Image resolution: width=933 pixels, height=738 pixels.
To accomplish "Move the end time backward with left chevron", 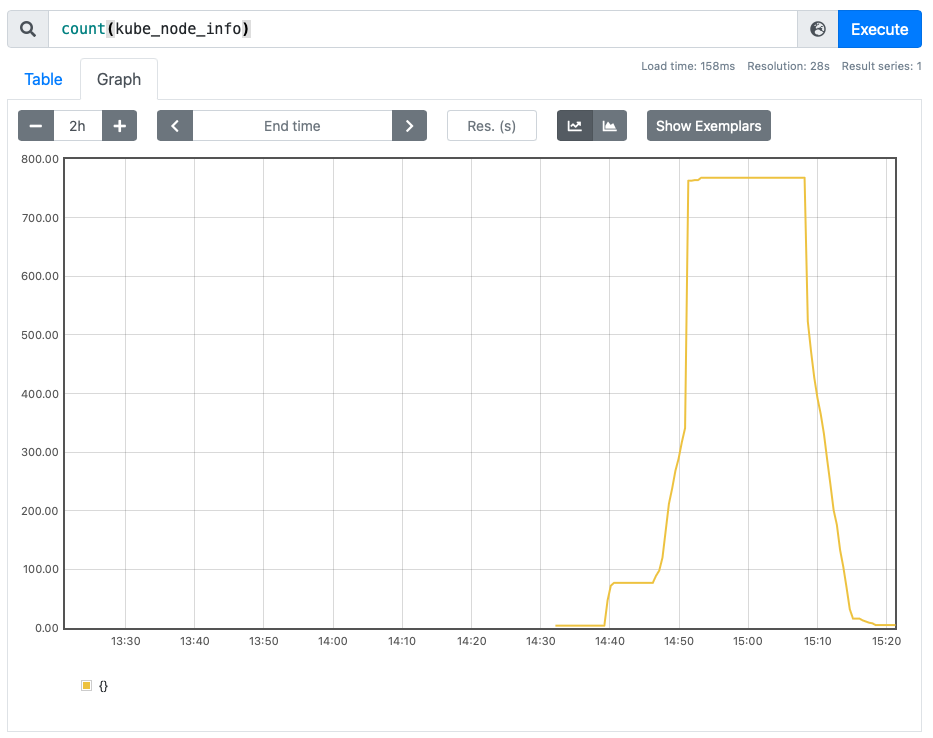I will [x=175, y=126].
